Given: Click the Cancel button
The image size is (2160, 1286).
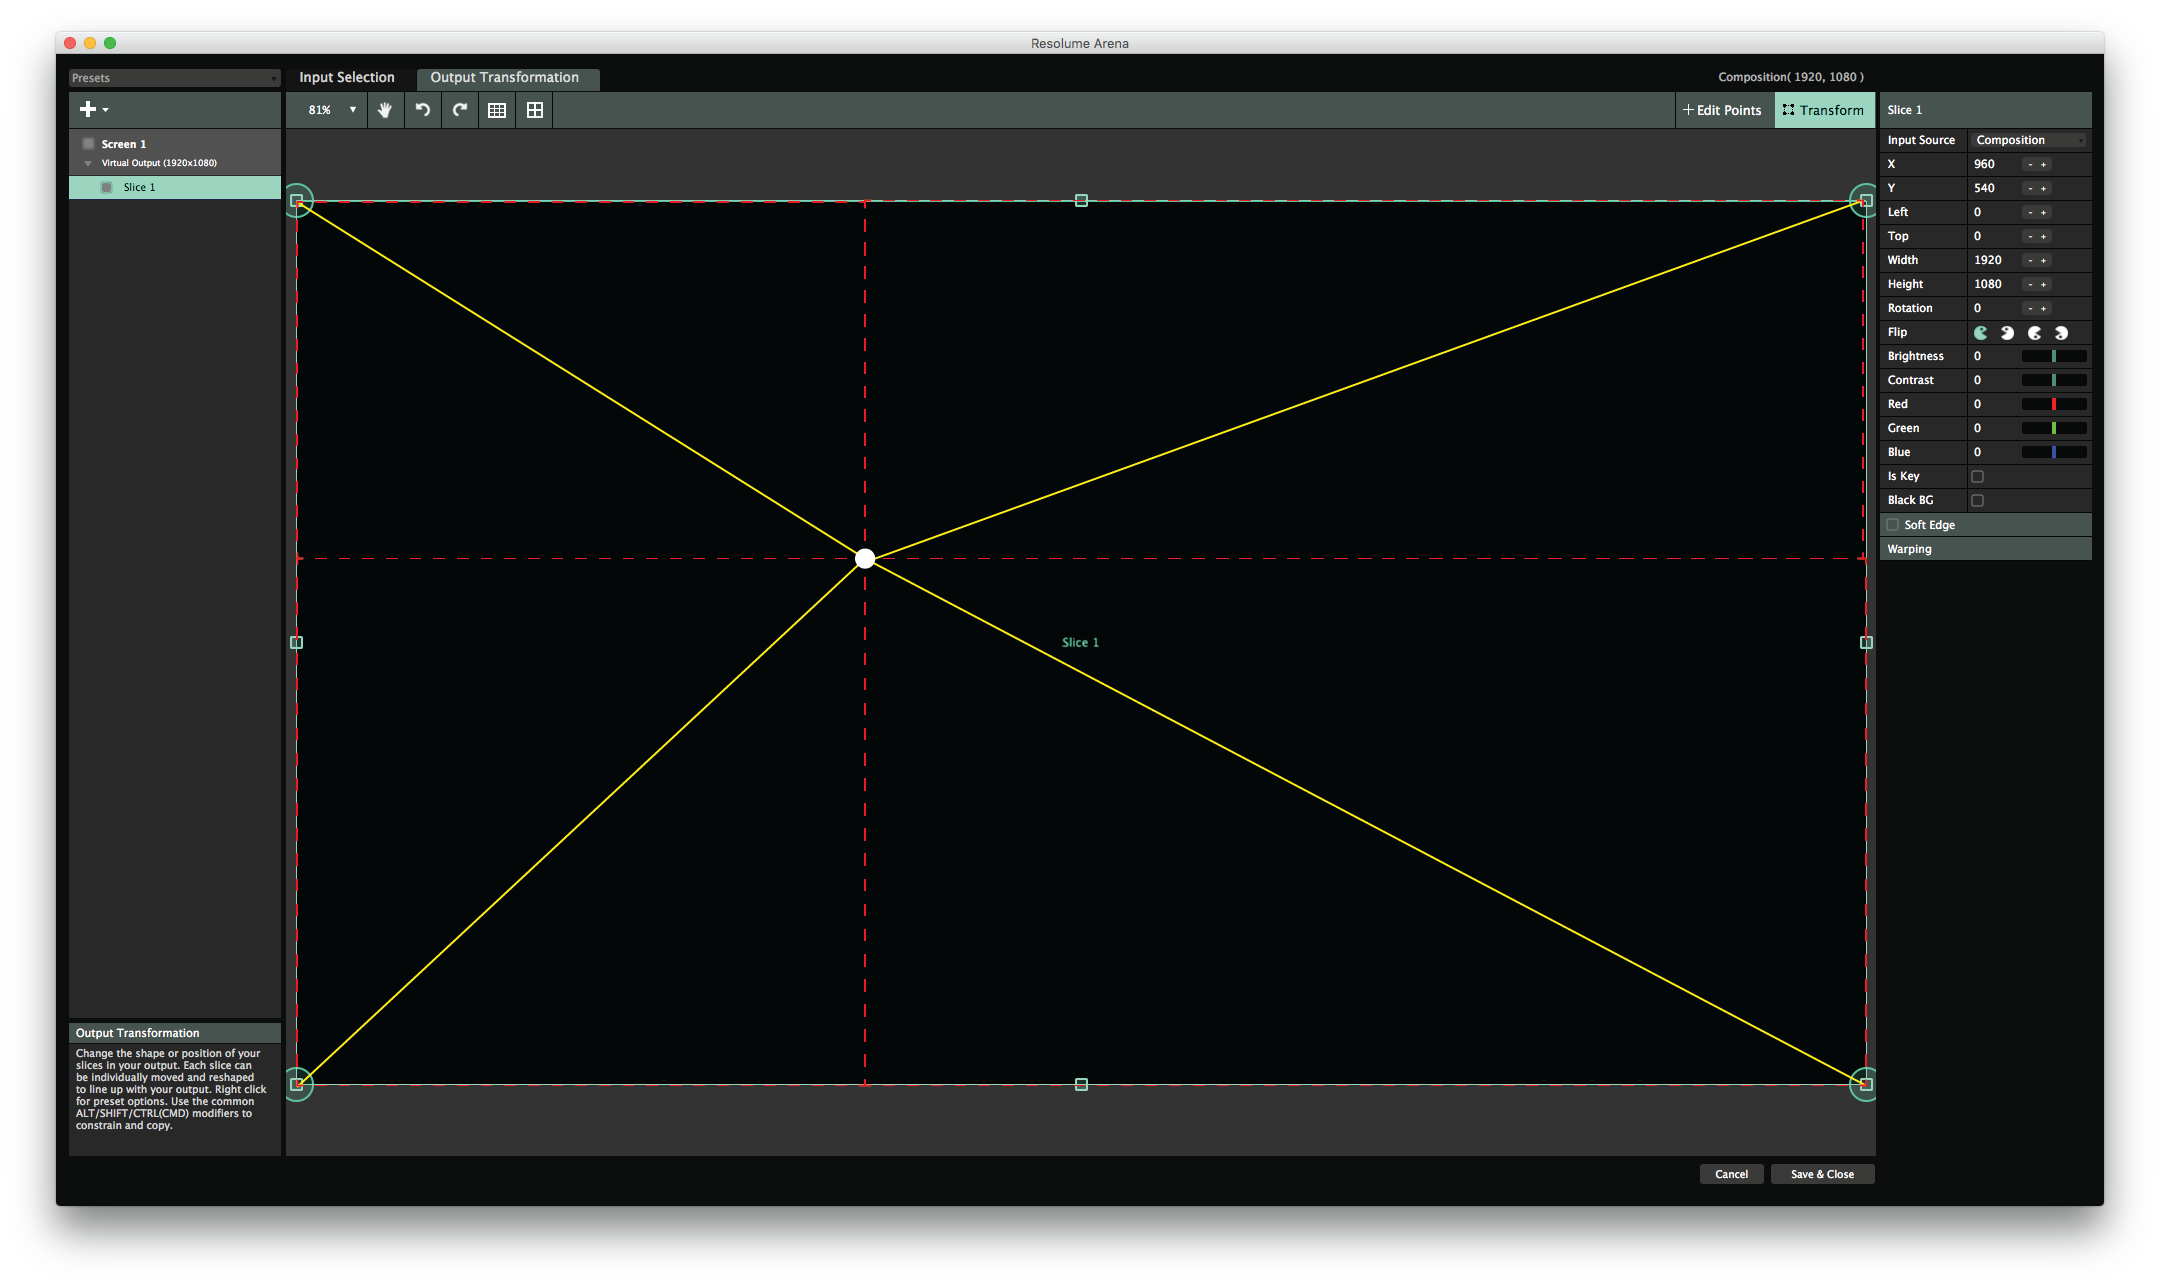Looking at the screenshot, I should coord(1731,1175).
